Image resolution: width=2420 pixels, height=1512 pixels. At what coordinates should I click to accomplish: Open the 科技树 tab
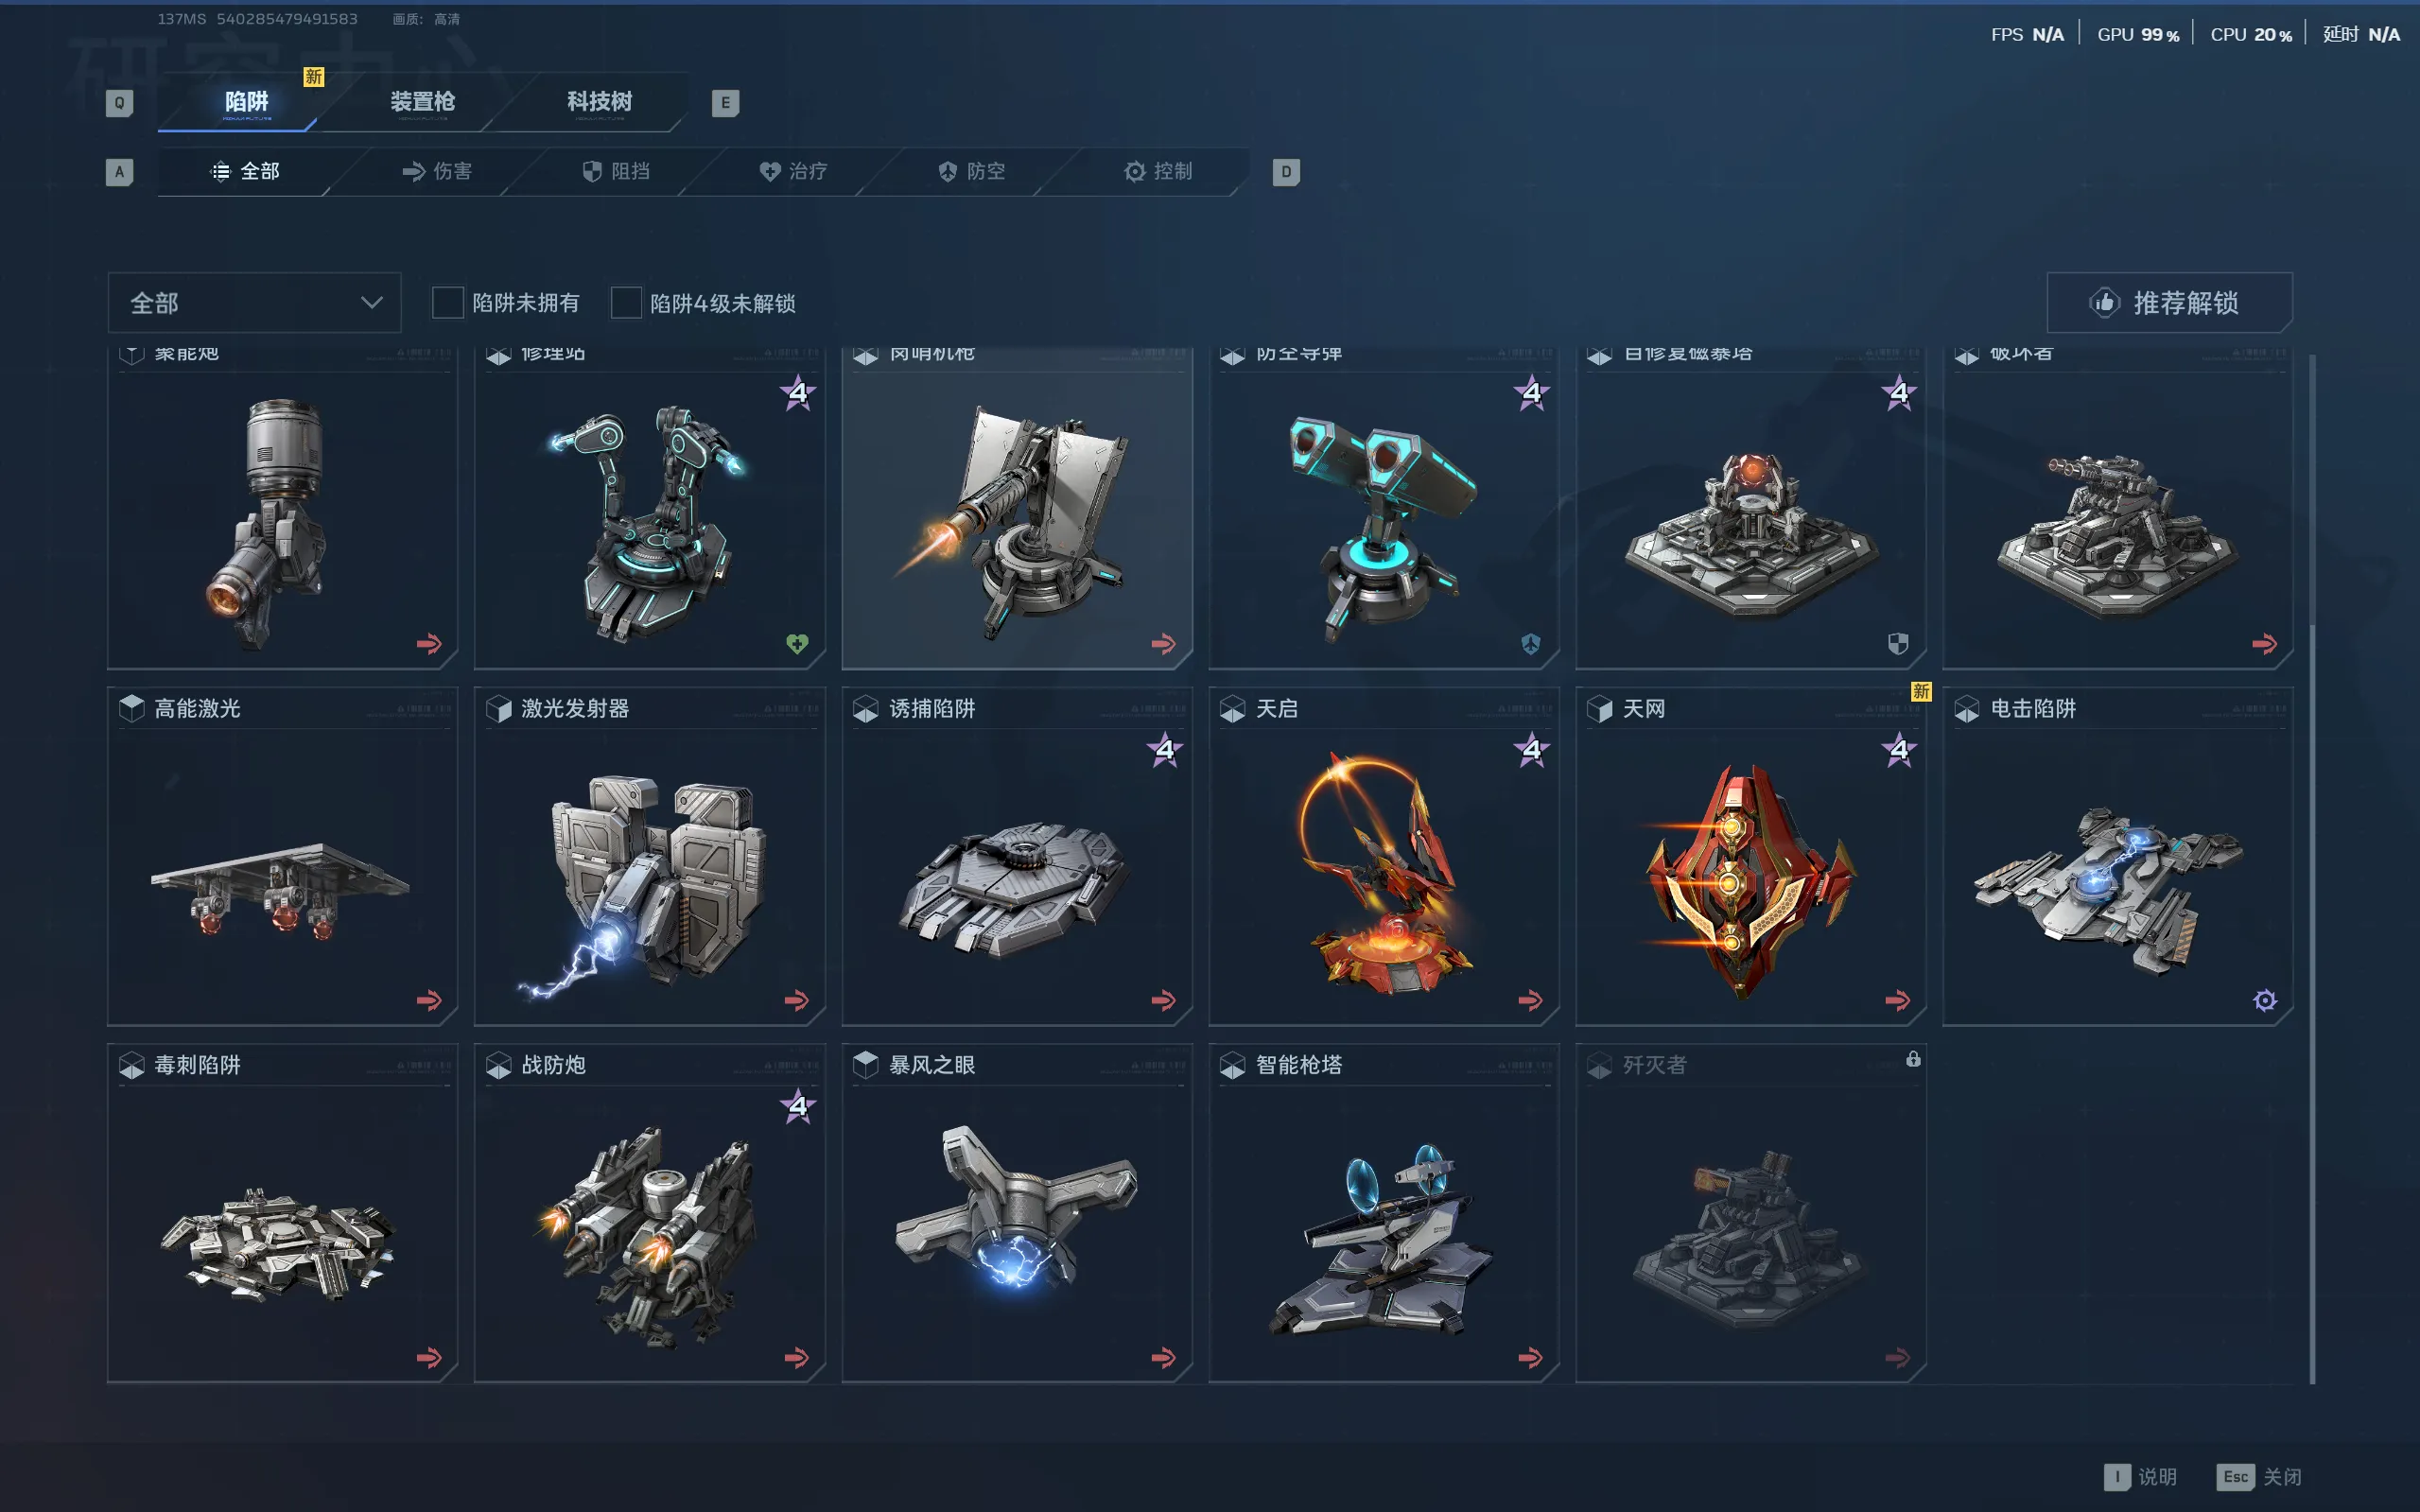(599, 102)
